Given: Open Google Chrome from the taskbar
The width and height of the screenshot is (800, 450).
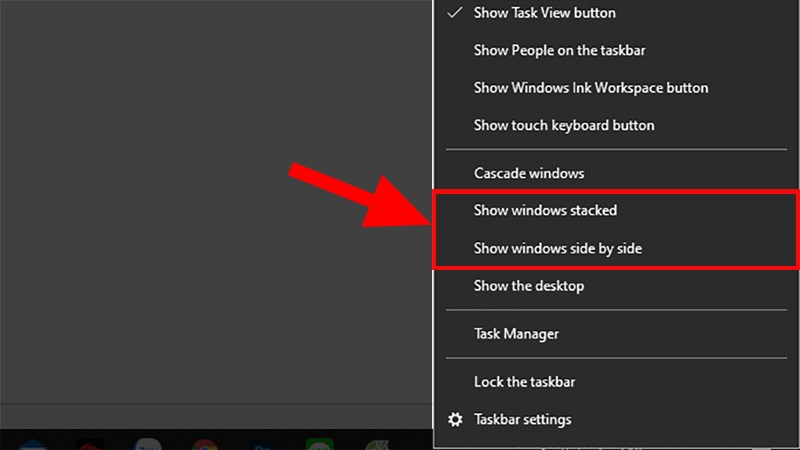Looking at the screenshot, I should point(205,444).
